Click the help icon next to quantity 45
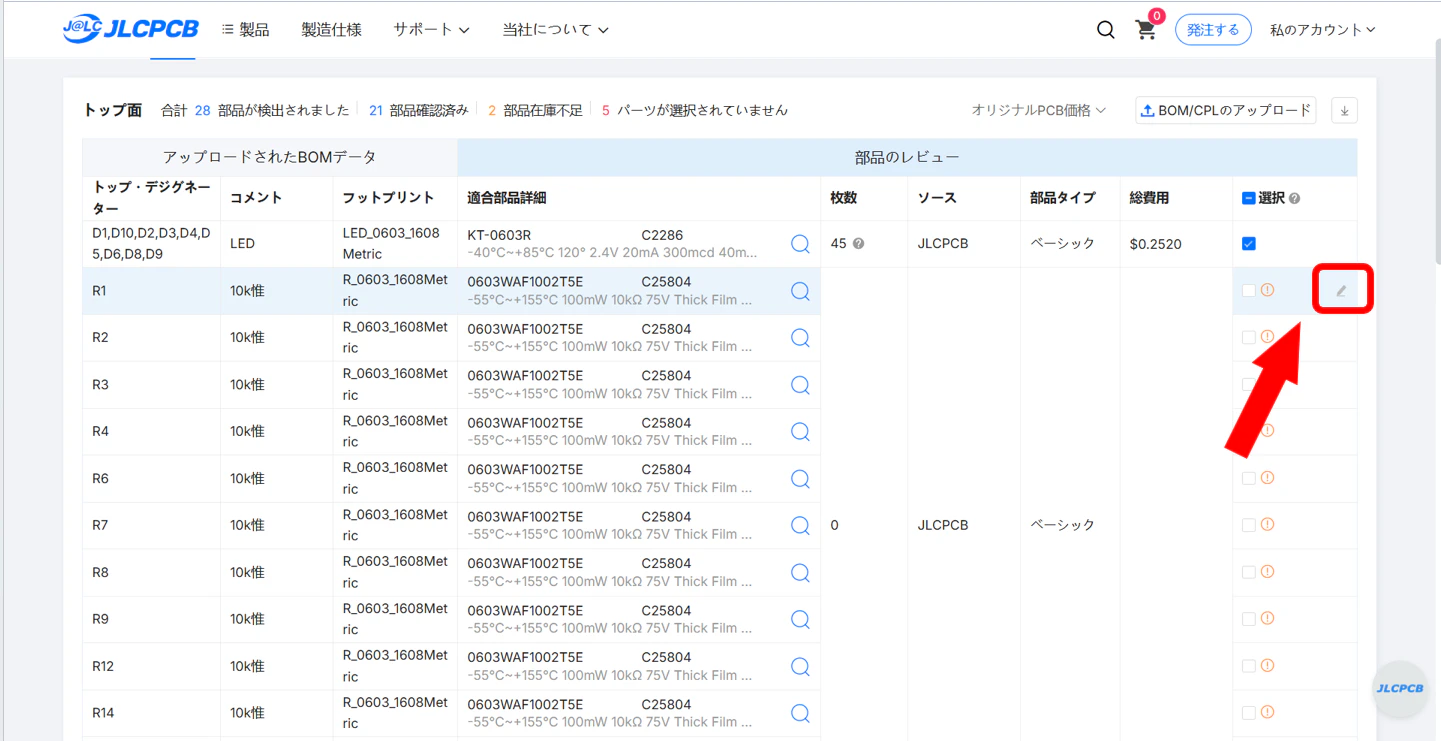Screen dimensions: 1441x741 coord(858,244)
